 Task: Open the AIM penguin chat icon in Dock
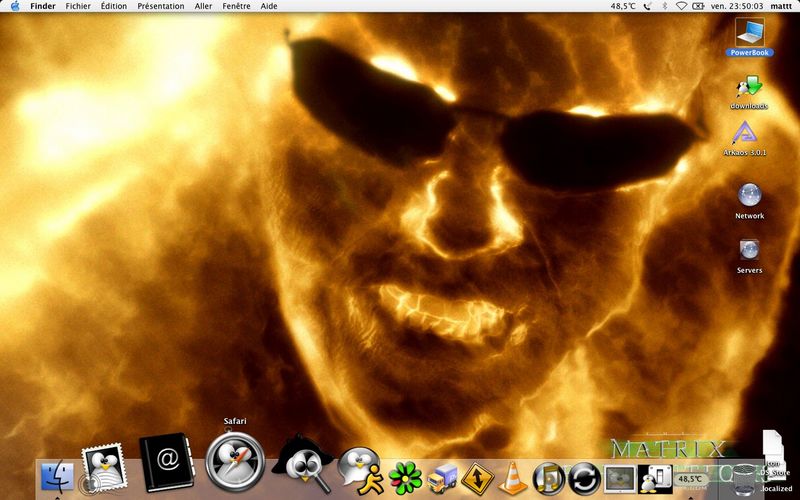360,471
